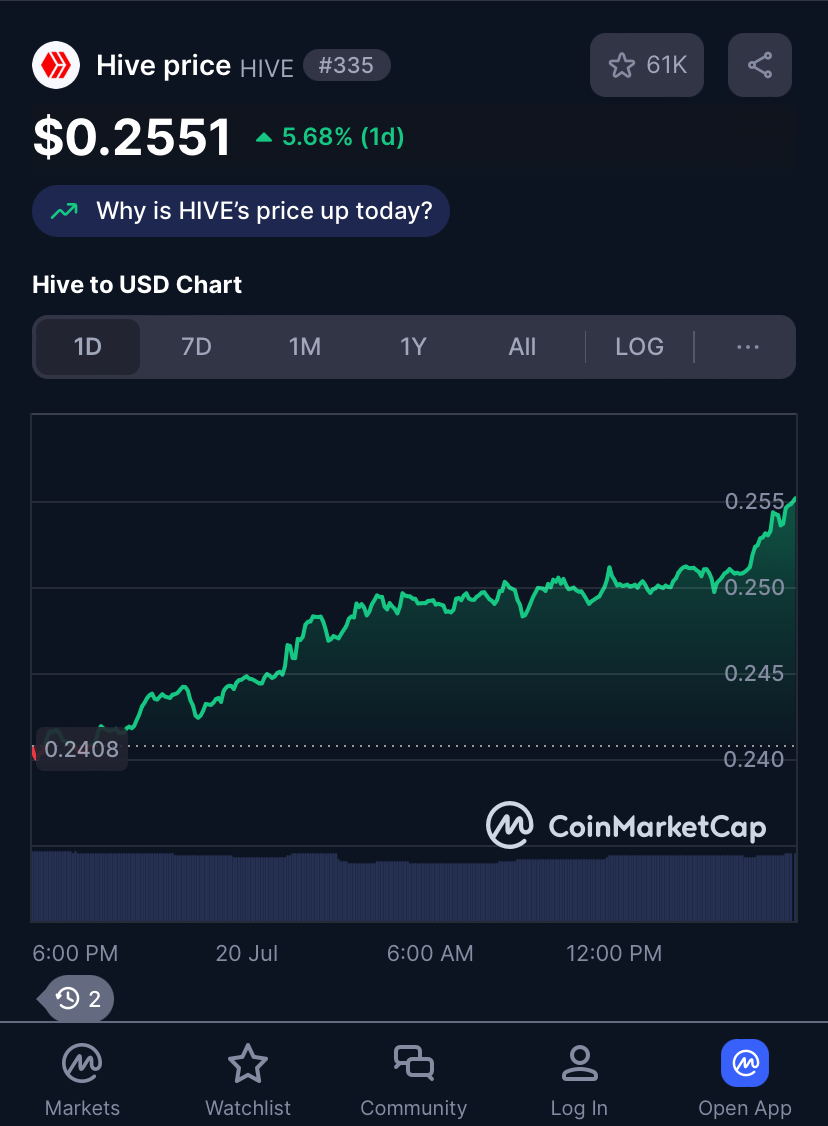828x1126 pixels.
Task: Open 'Why is HIVE's price up today?'
Action: pyautogui.click(x=241, y=211)
